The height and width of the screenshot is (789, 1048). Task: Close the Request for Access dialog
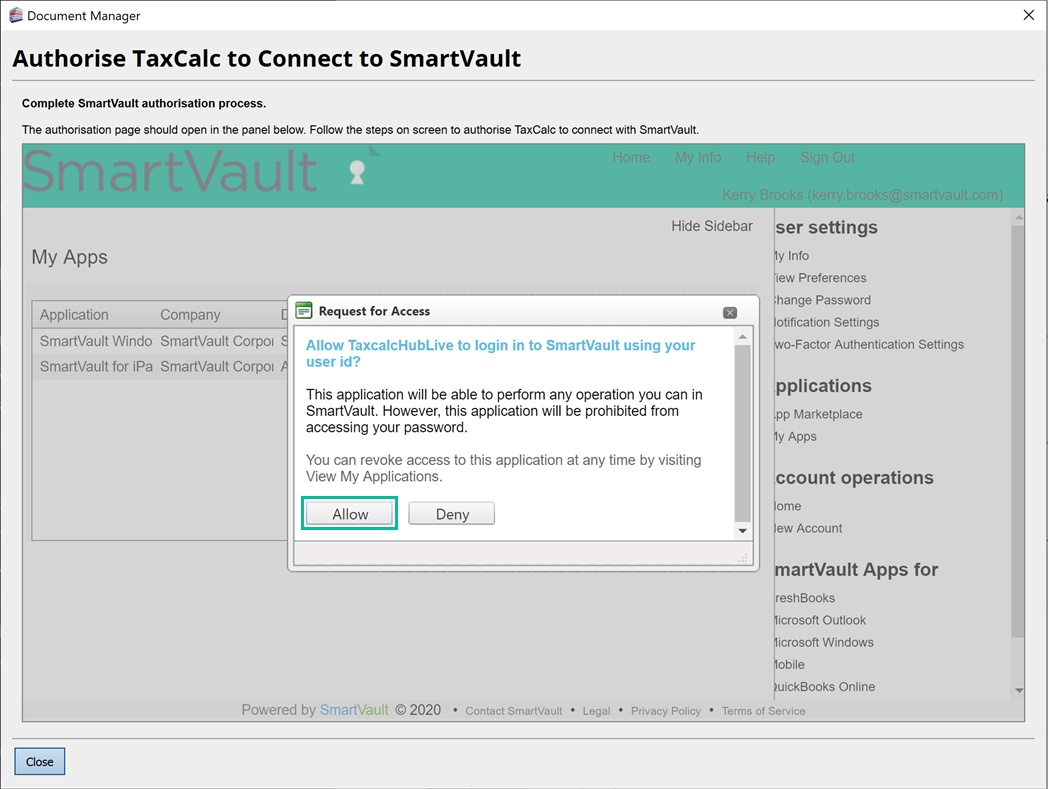point(730,312)
